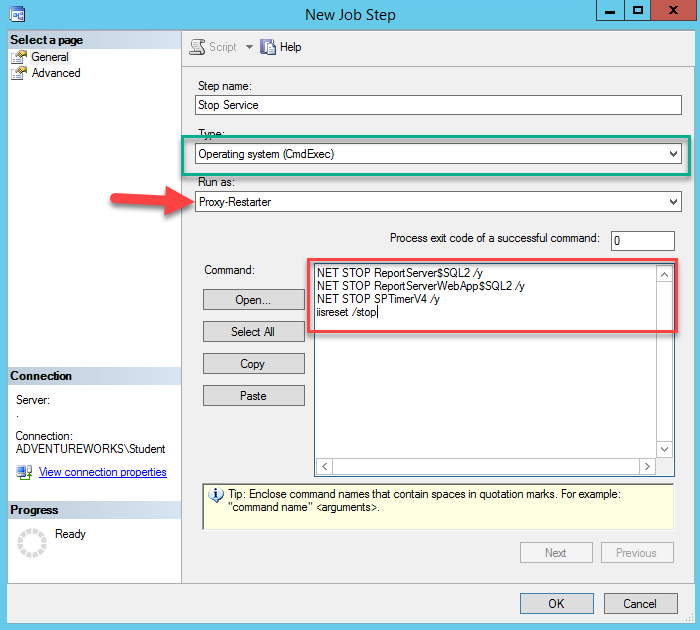
Task: Expand the Script dropdown arrow
Action: pyautogui.click(x=249, y=47)
